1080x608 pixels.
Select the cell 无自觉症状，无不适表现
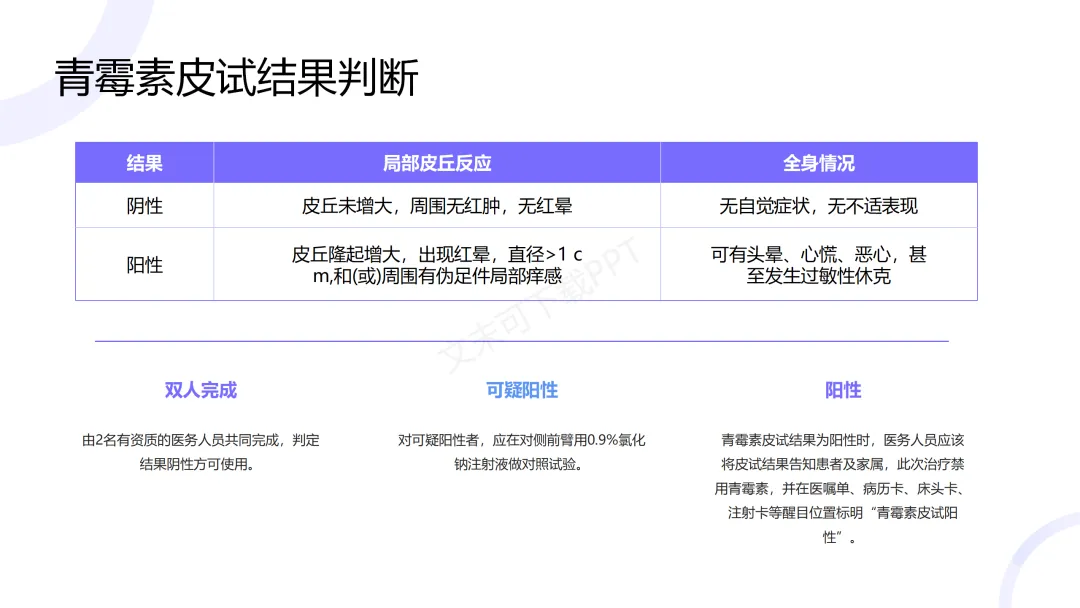pyautogui.click(x=818, y=206)
